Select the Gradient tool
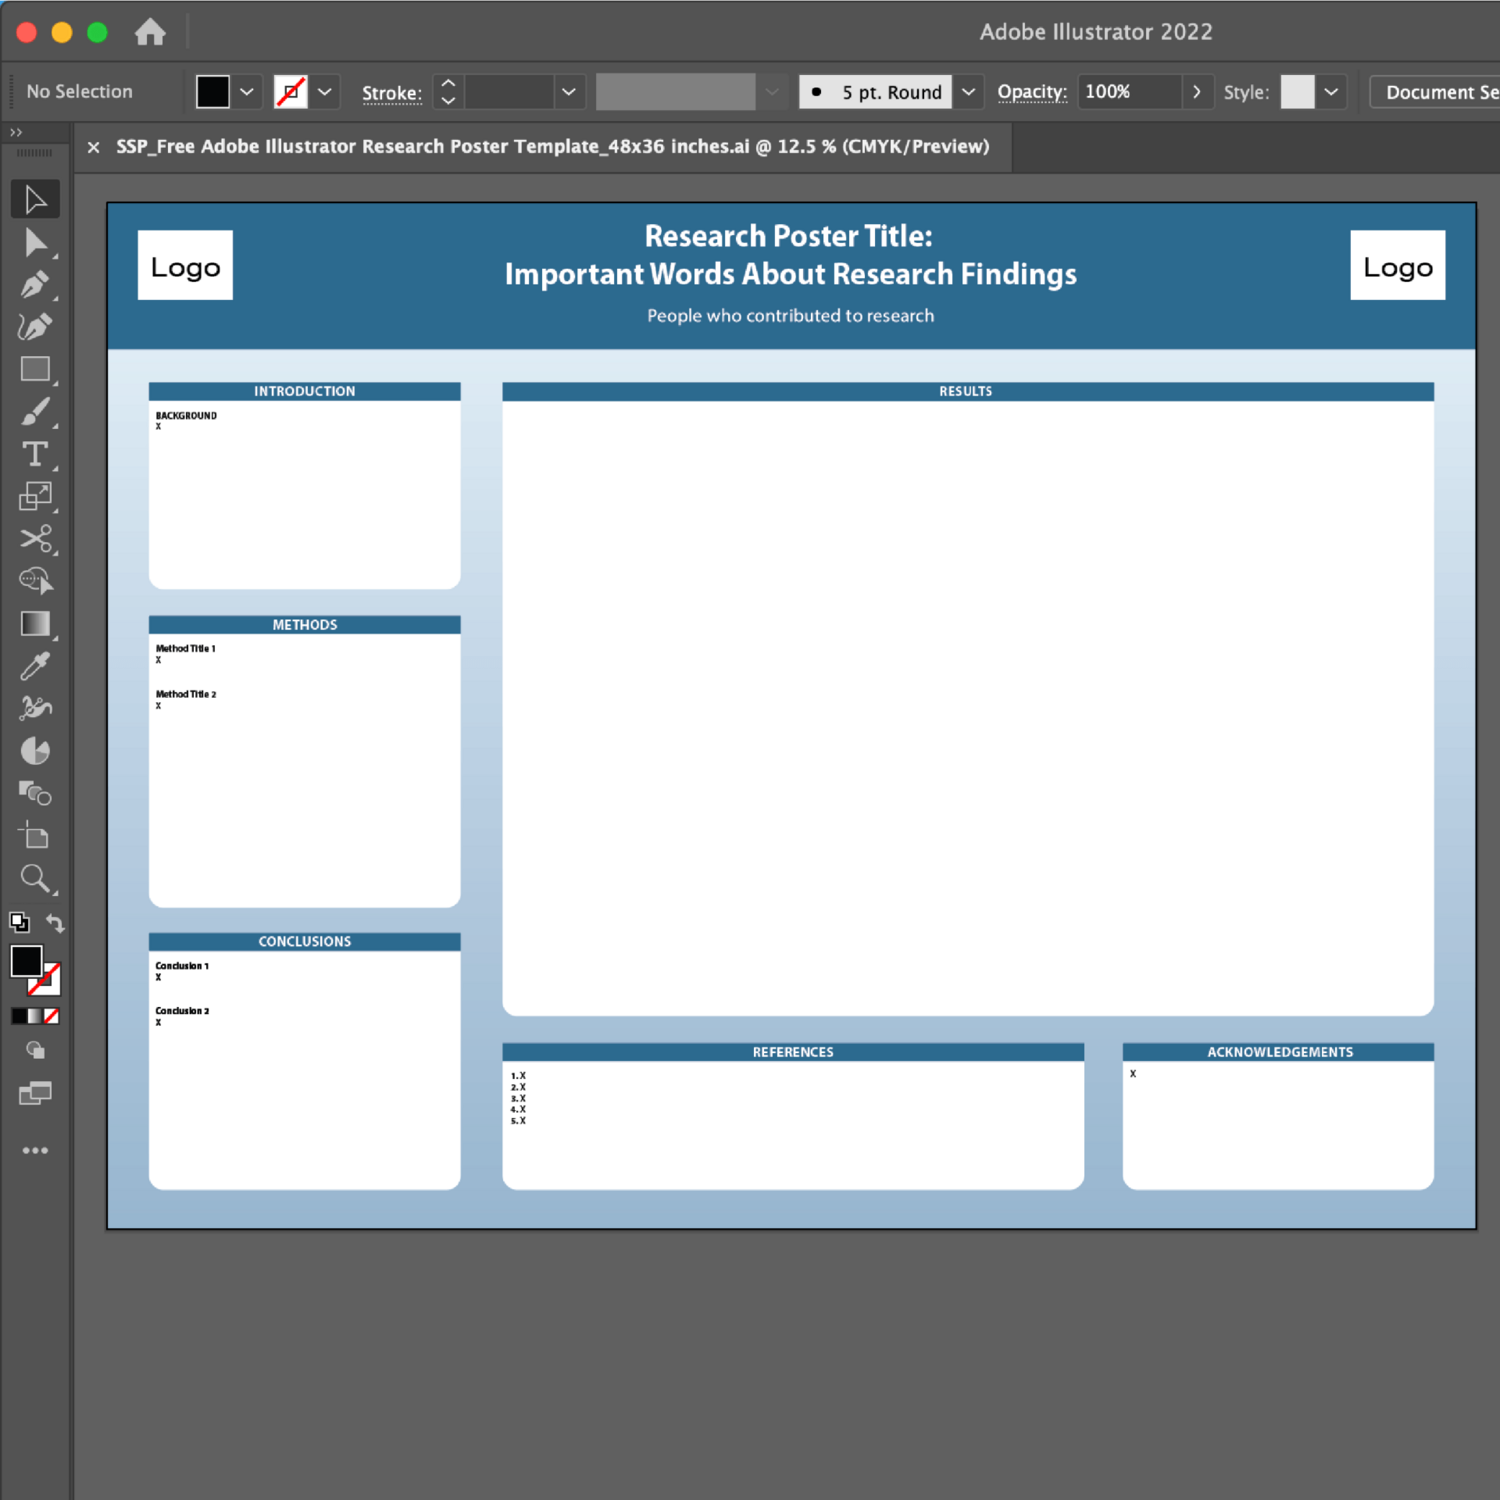 (x=36, y=624)
